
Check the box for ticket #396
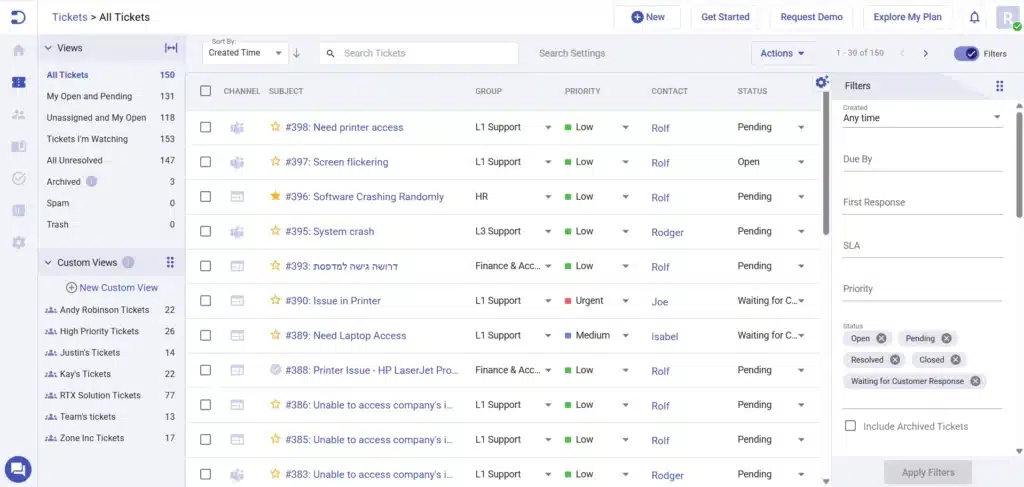tap(206, 196)
